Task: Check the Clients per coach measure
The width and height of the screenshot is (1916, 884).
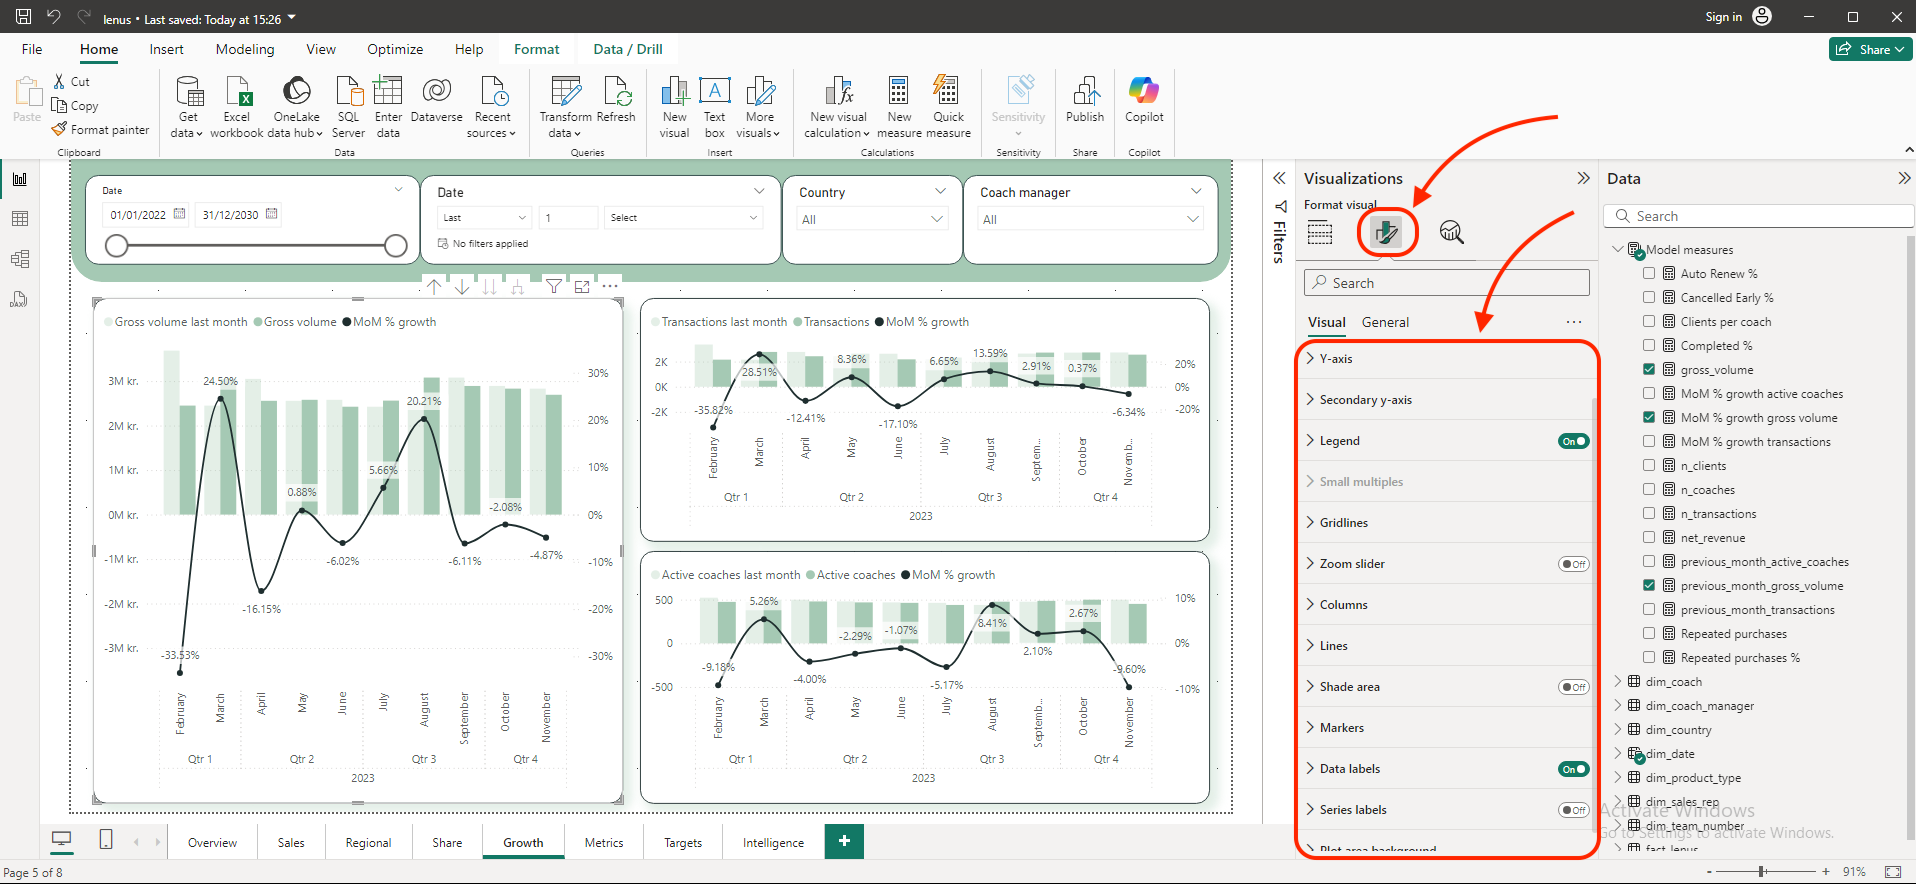Action: click(1649, 321)
